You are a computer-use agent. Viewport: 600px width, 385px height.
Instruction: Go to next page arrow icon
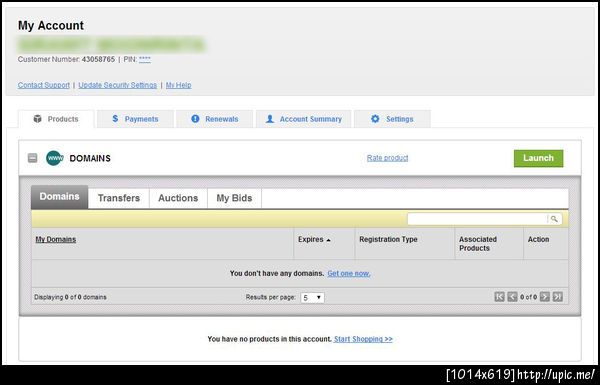coord(545,297)
